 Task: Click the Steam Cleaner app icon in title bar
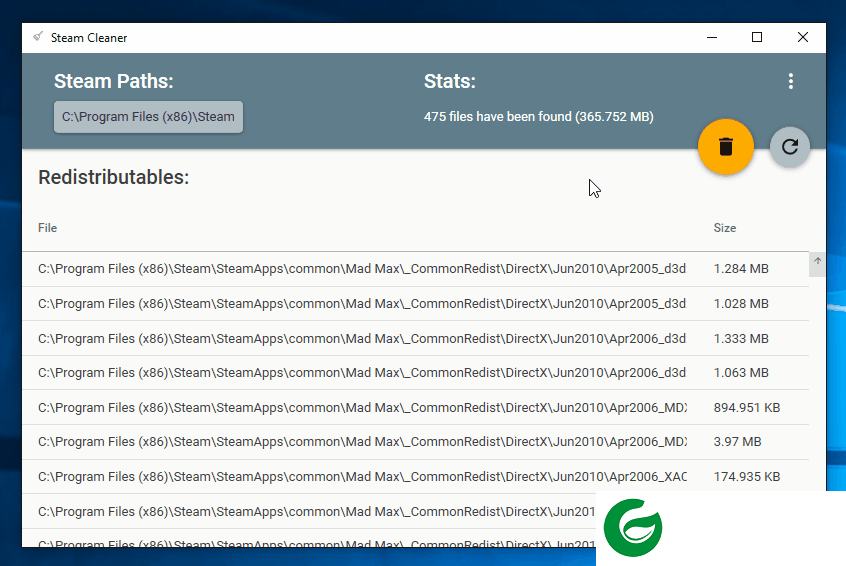[38, 37]
